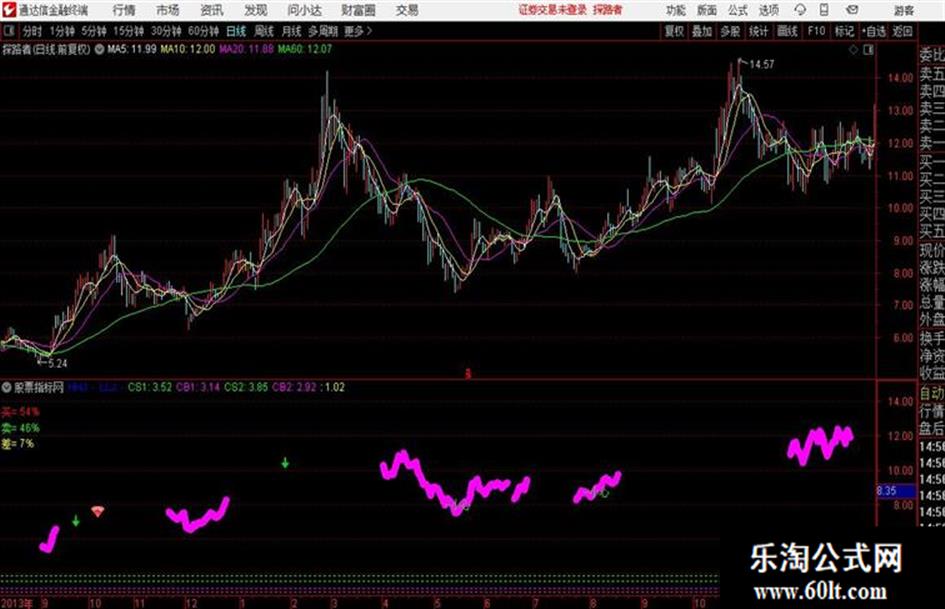Switch to 分时 chart period
The width and height of the screenshot is (945, 609).
pyautogui.click(x=32, y=31)
